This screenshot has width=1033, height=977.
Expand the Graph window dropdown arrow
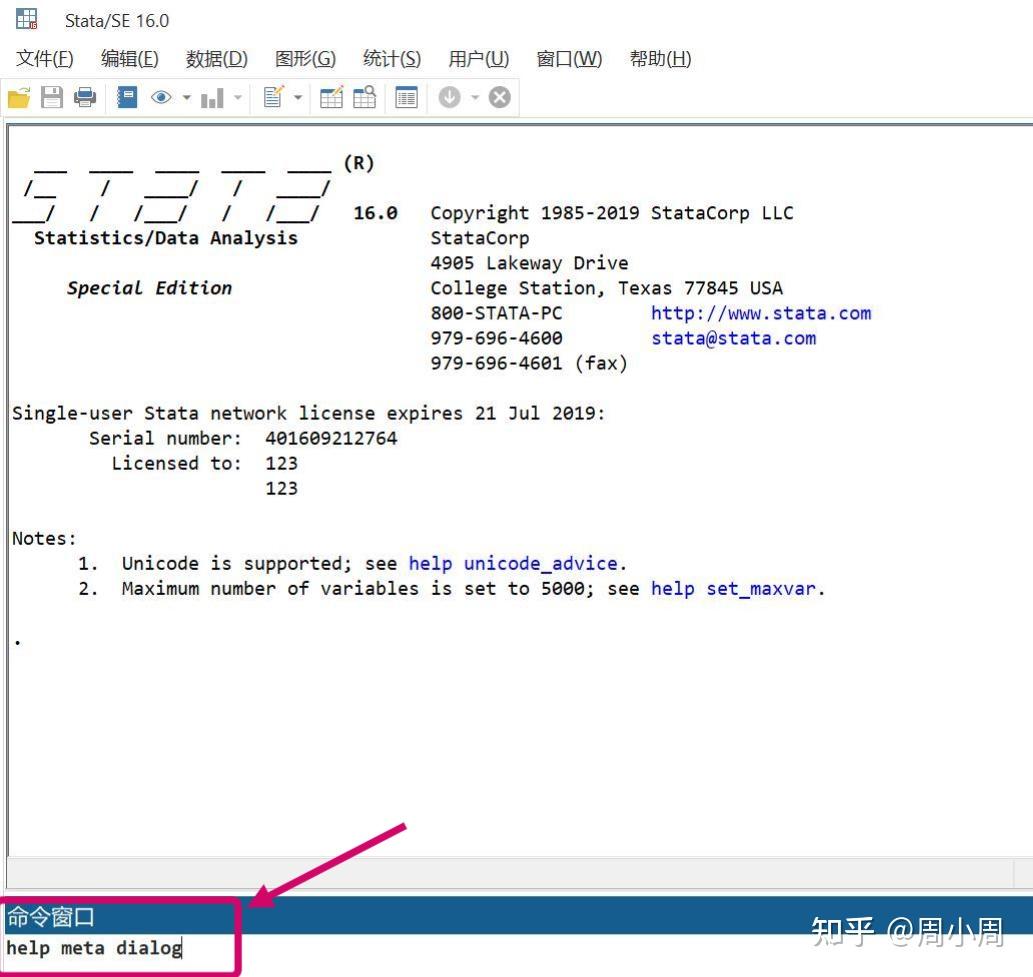pos(238,98)
